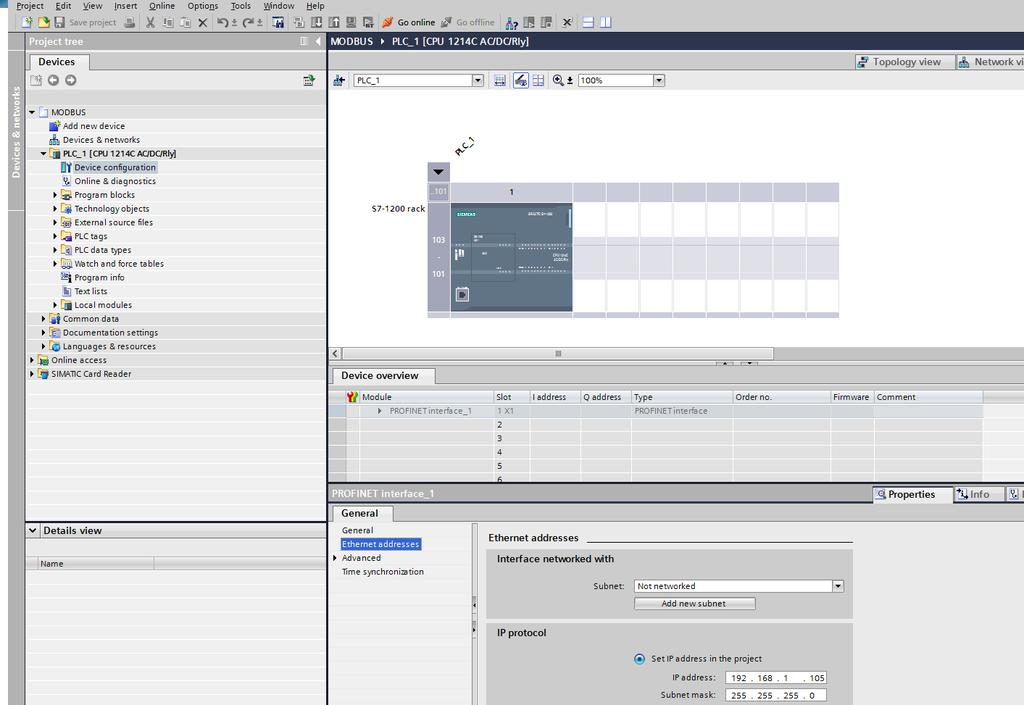1024x705 pixels.
Task: Open the Project menu
Action: (29, 6)
